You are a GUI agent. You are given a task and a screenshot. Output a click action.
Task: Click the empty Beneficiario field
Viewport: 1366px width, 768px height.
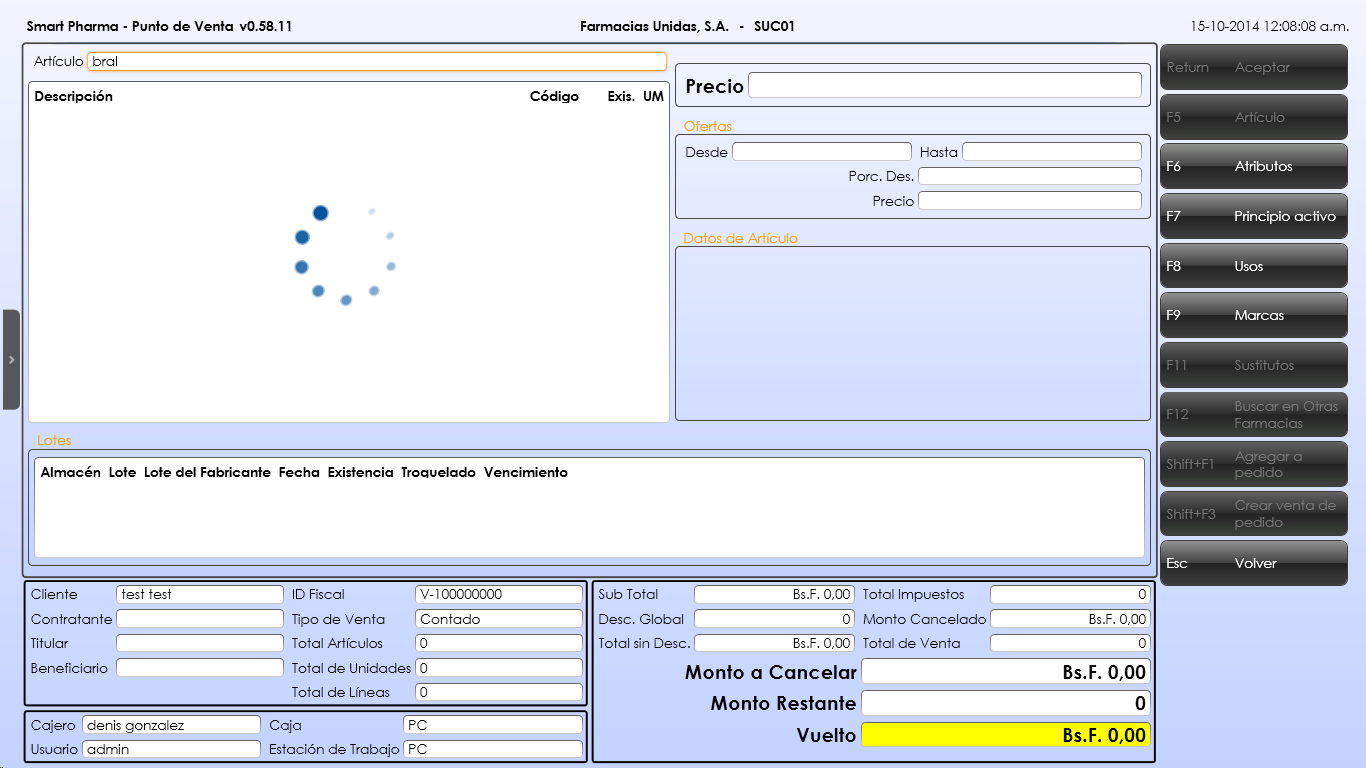200,667
